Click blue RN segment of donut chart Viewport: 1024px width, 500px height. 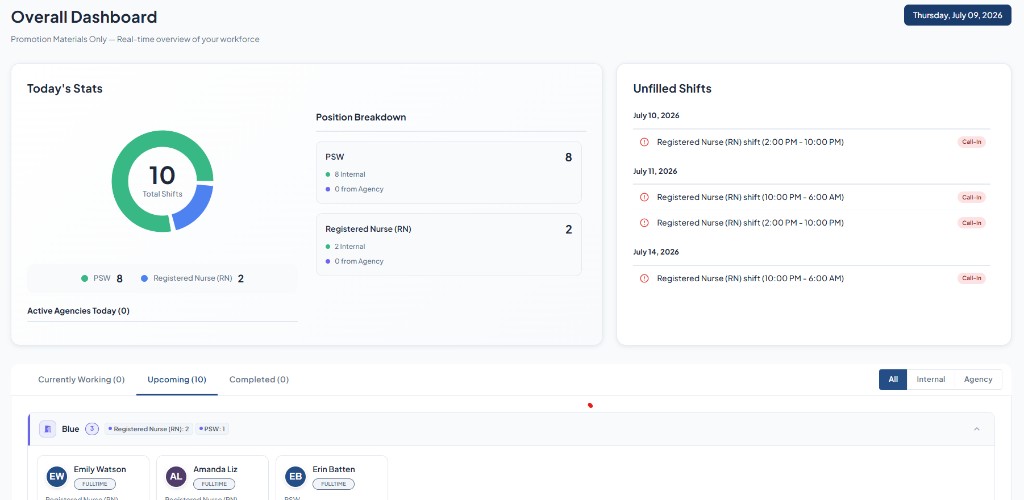tap(196, 209)
